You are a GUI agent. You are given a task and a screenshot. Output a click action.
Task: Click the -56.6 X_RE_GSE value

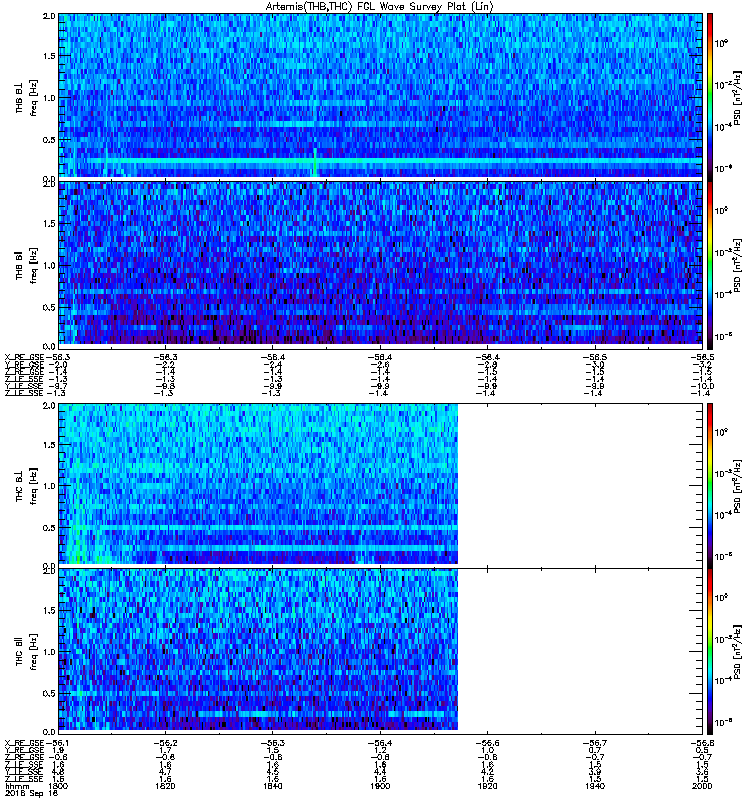[x=487, y=743]
